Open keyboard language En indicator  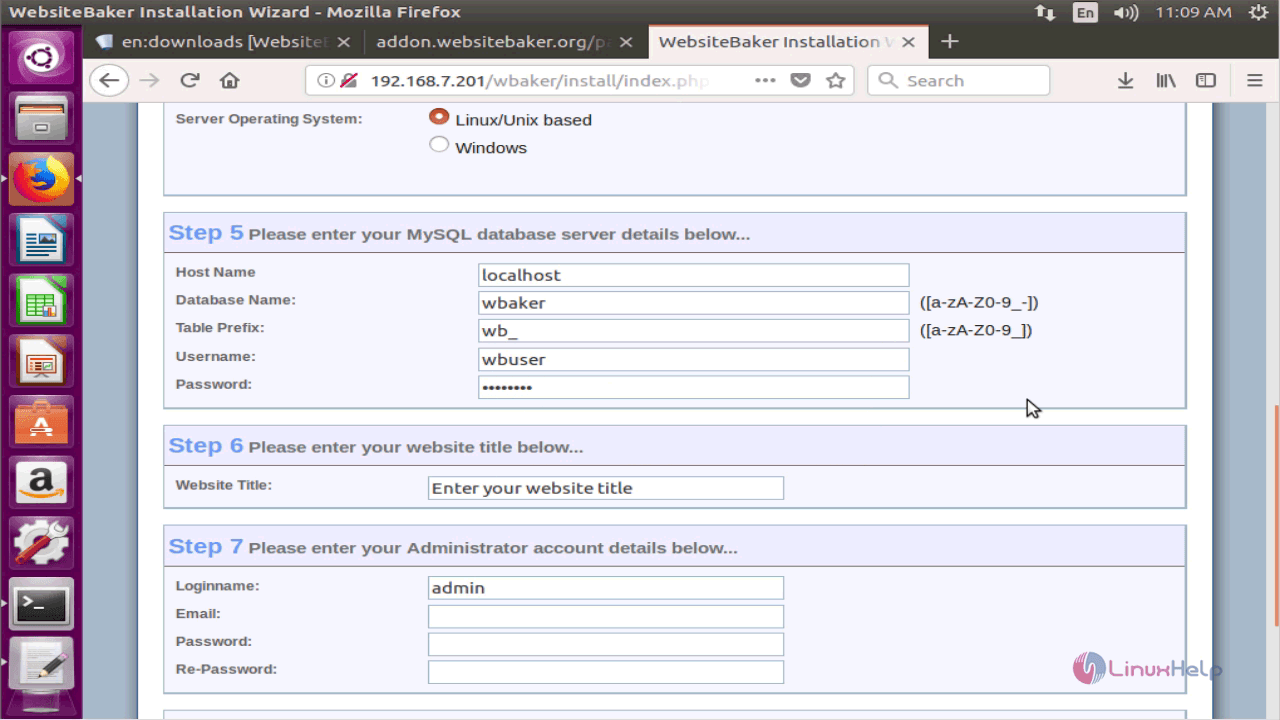[1085, 12]
